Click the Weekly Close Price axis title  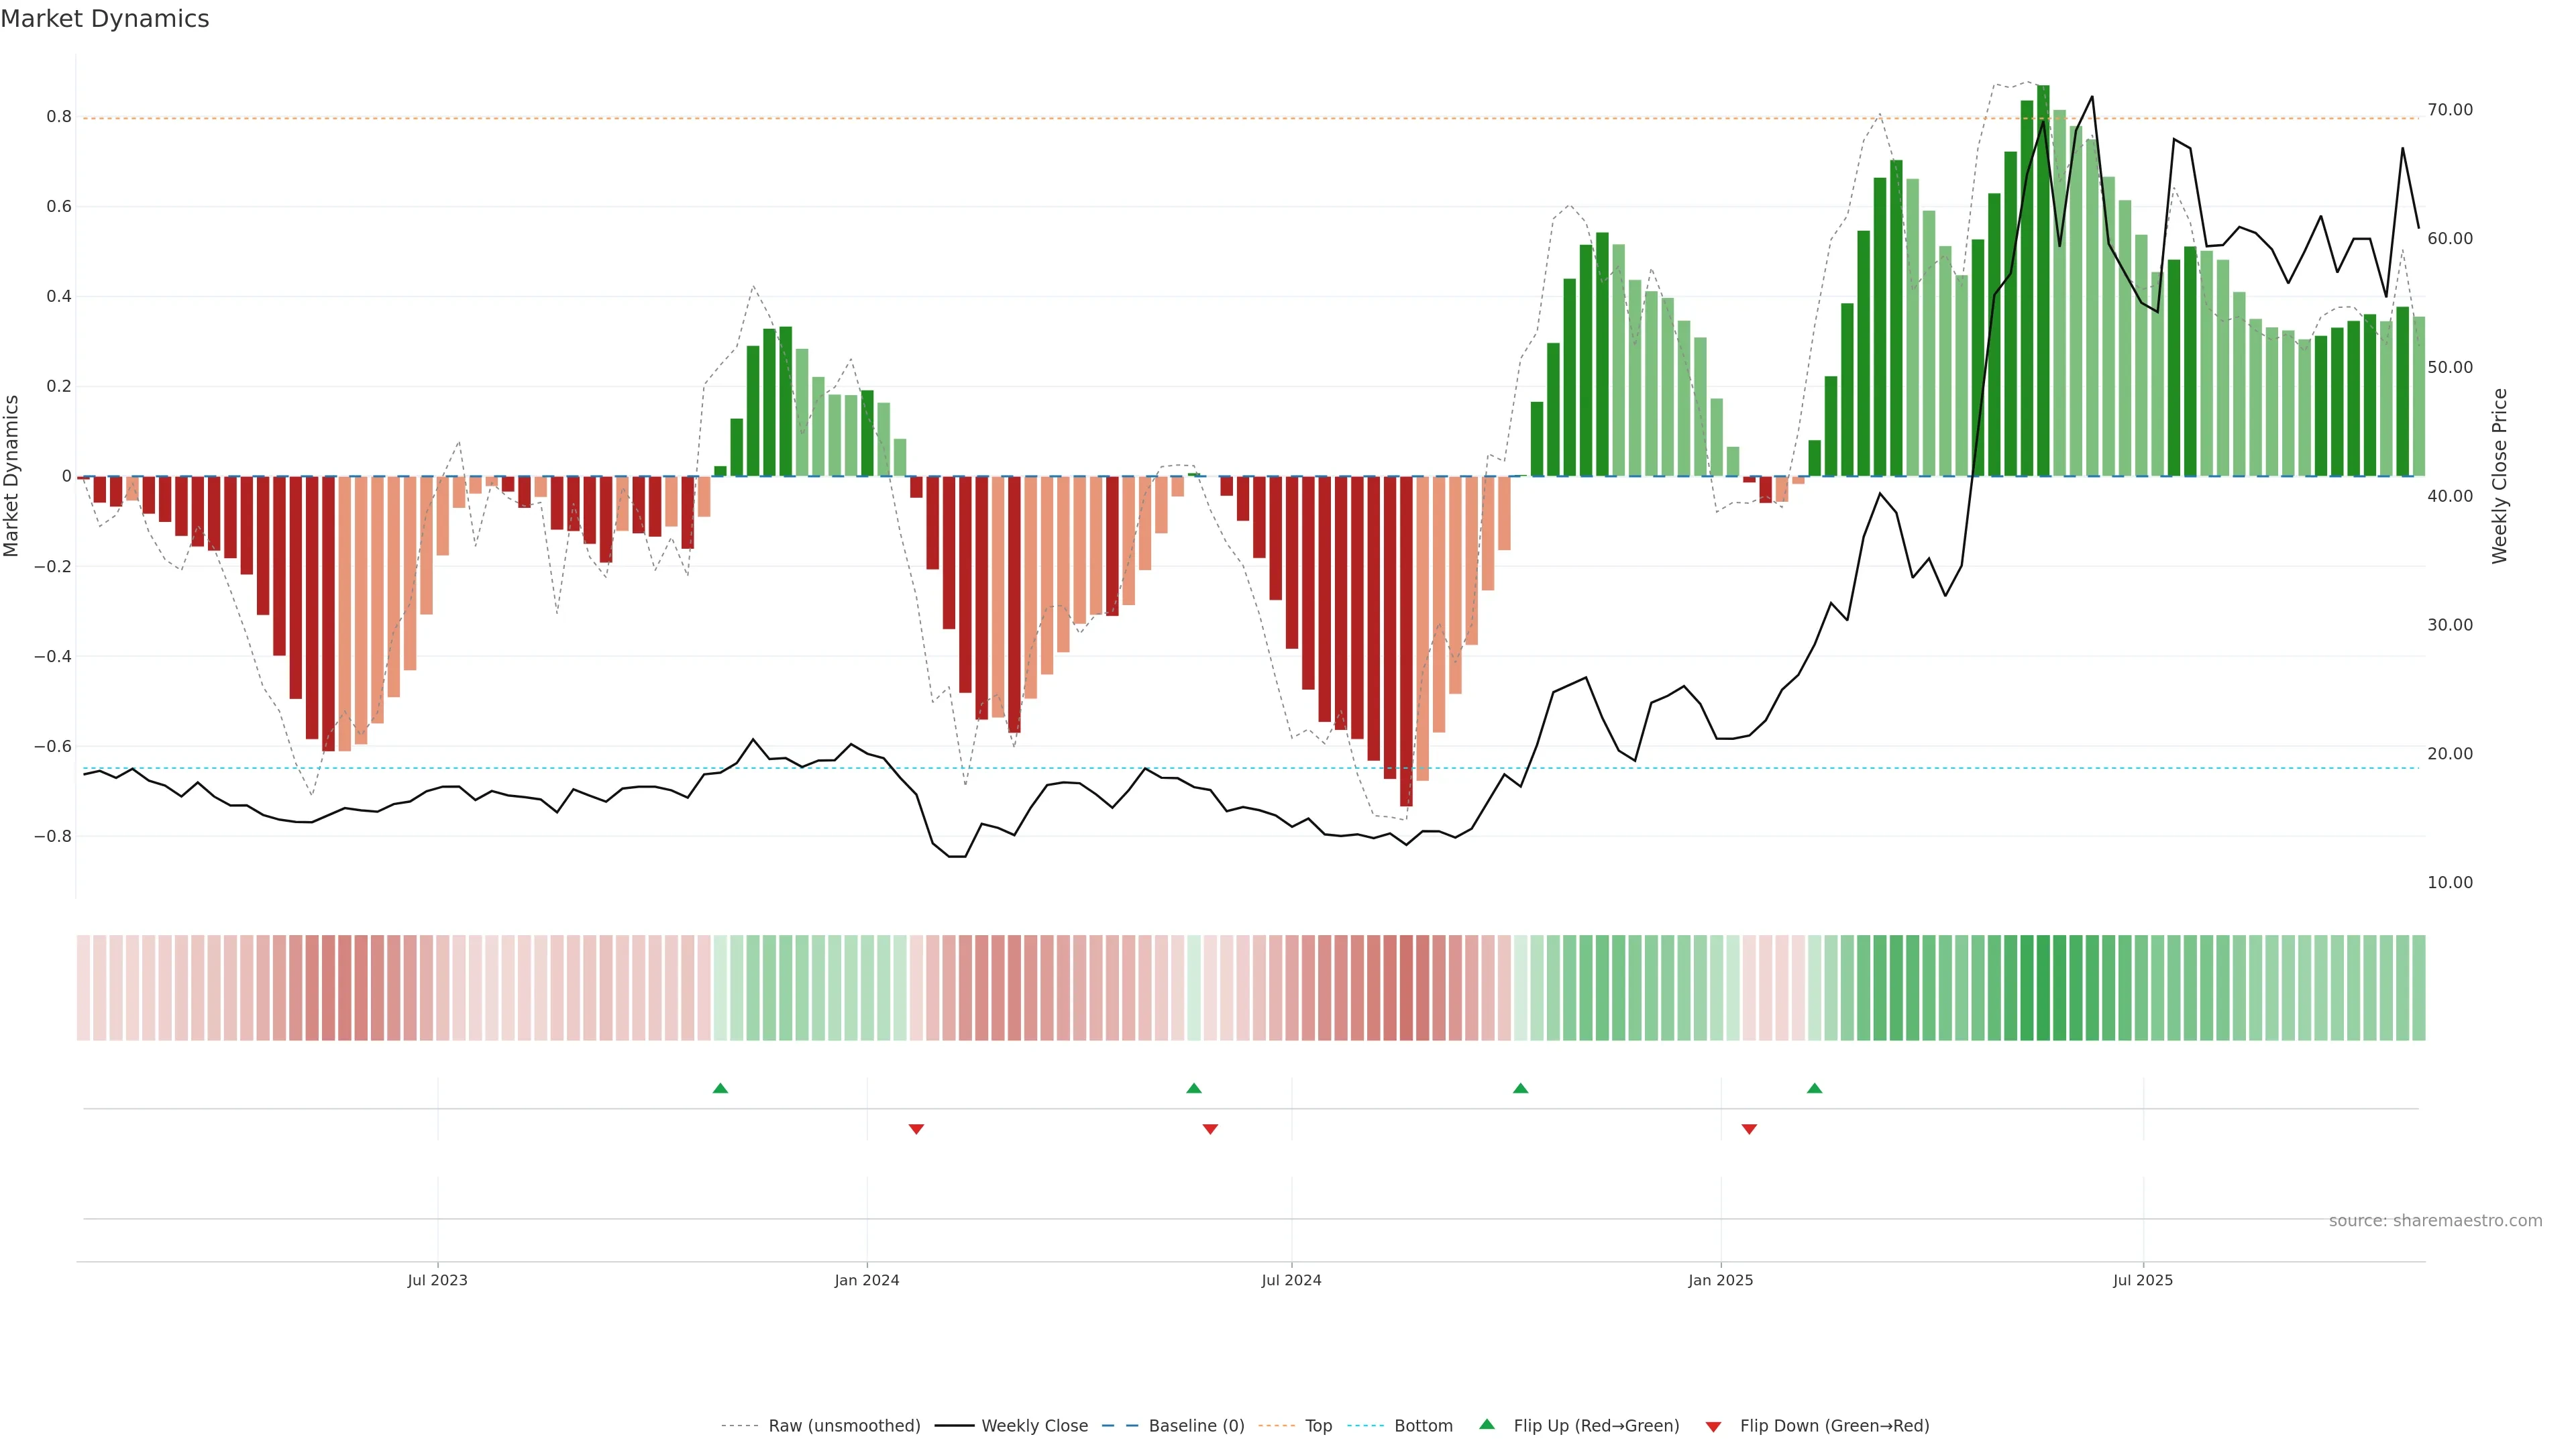pos(2499,476)
